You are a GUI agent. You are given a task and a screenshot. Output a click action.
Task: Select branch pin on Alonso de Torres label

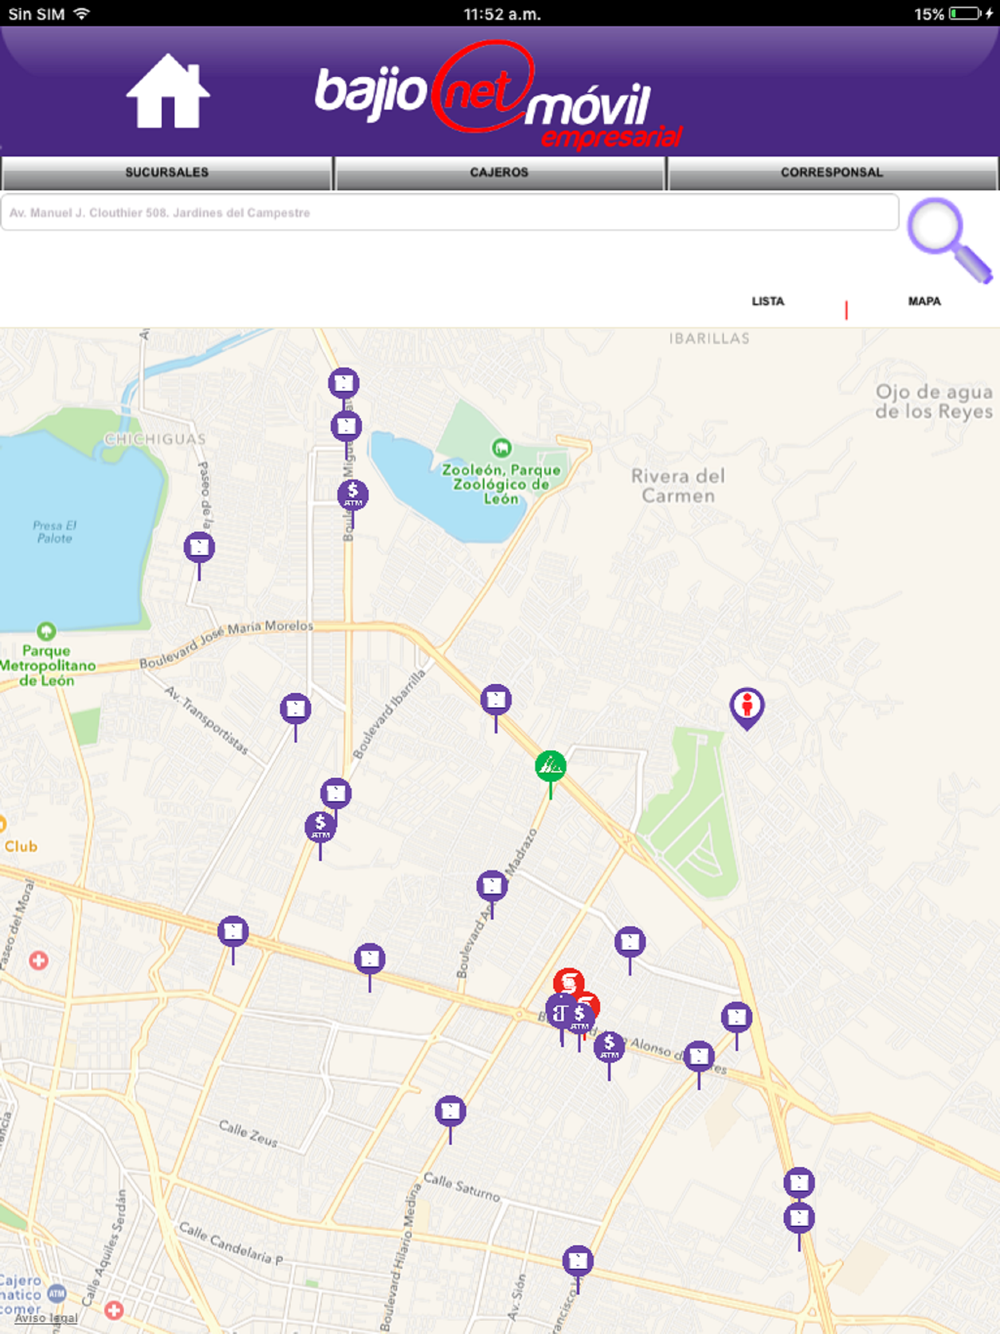point(699,1056)
